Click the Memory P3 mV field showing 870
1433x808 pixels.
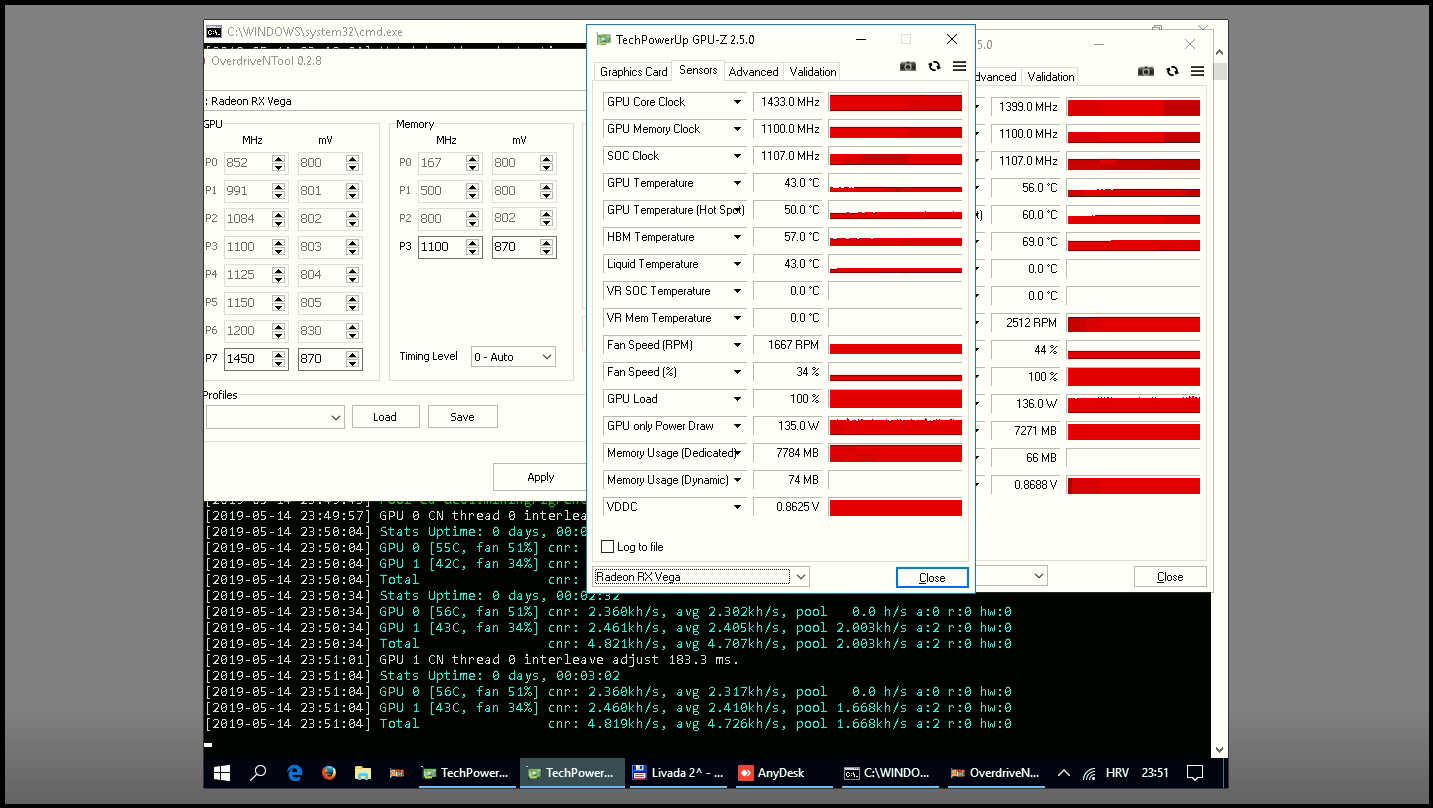click(x=515, y=247)
